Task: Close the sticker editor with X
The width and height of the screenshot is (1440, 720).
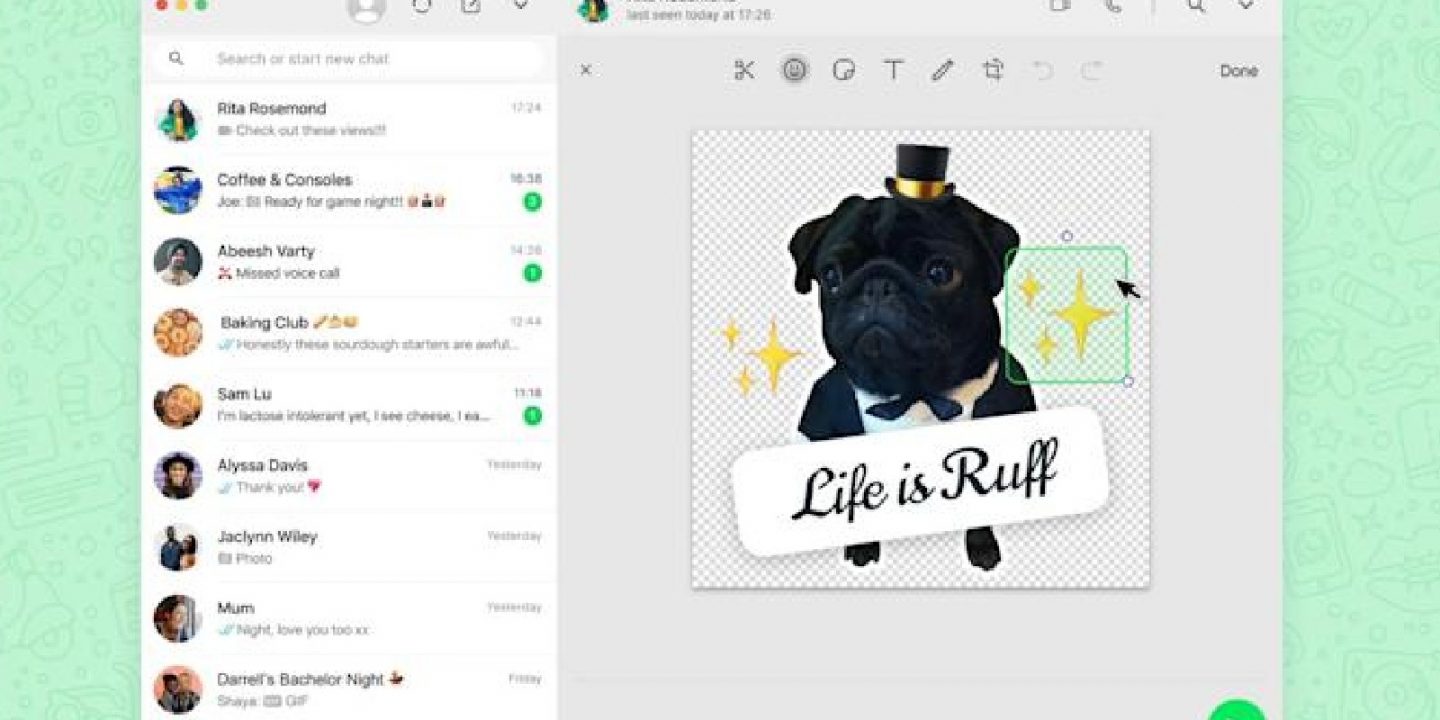Action: coord(586,70)
